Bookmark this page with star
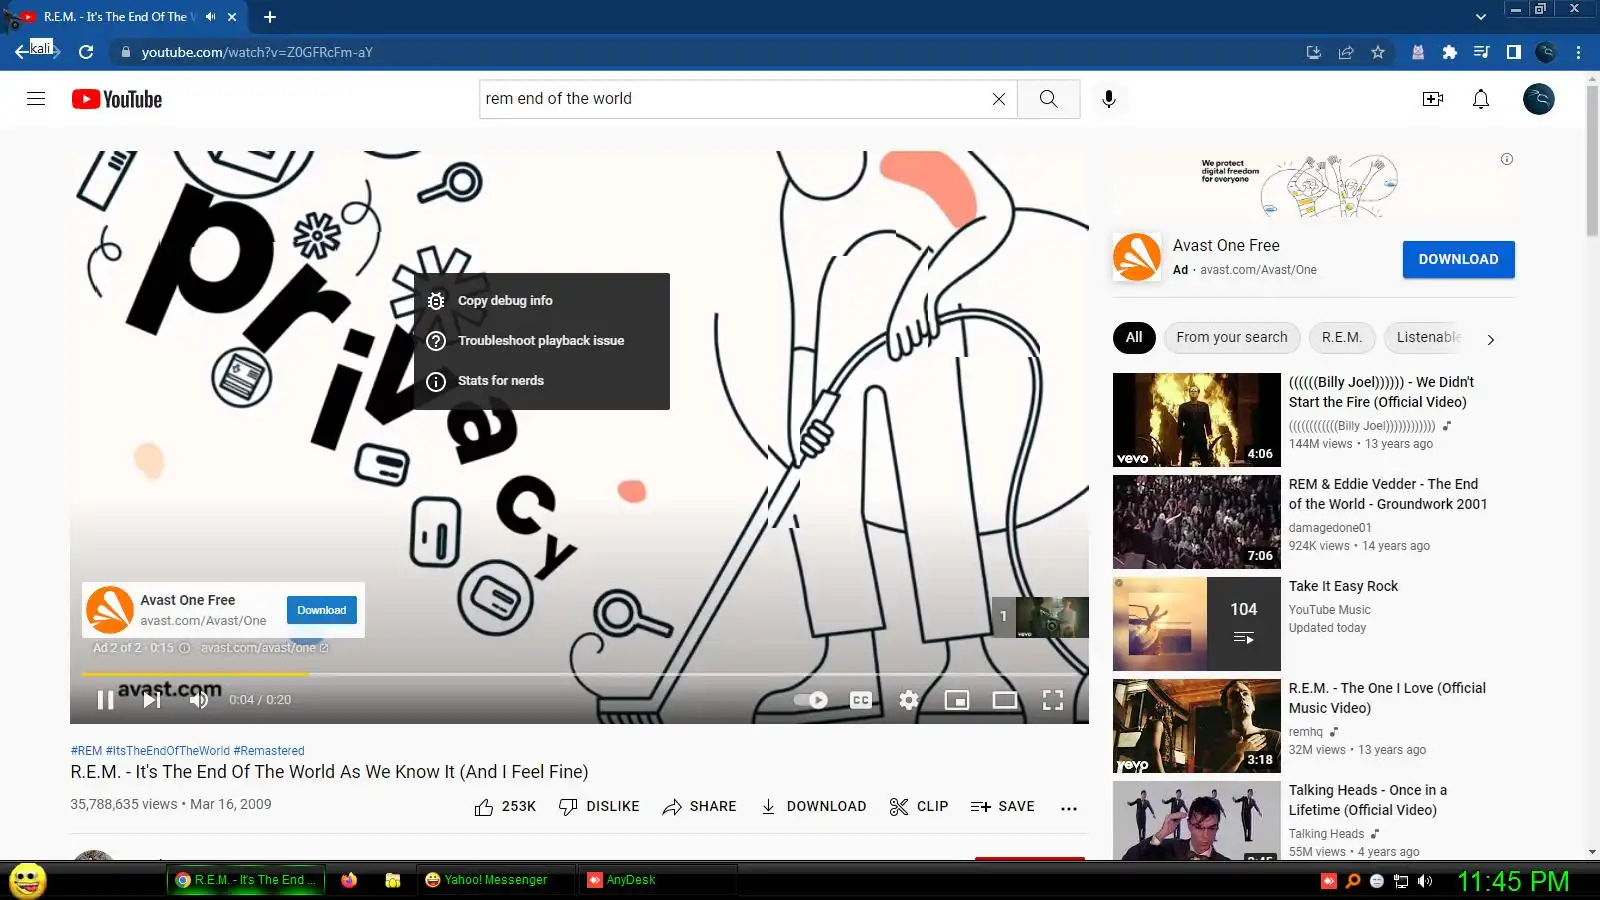The height and width of the screenshot is (900, 1600). 1378,52
